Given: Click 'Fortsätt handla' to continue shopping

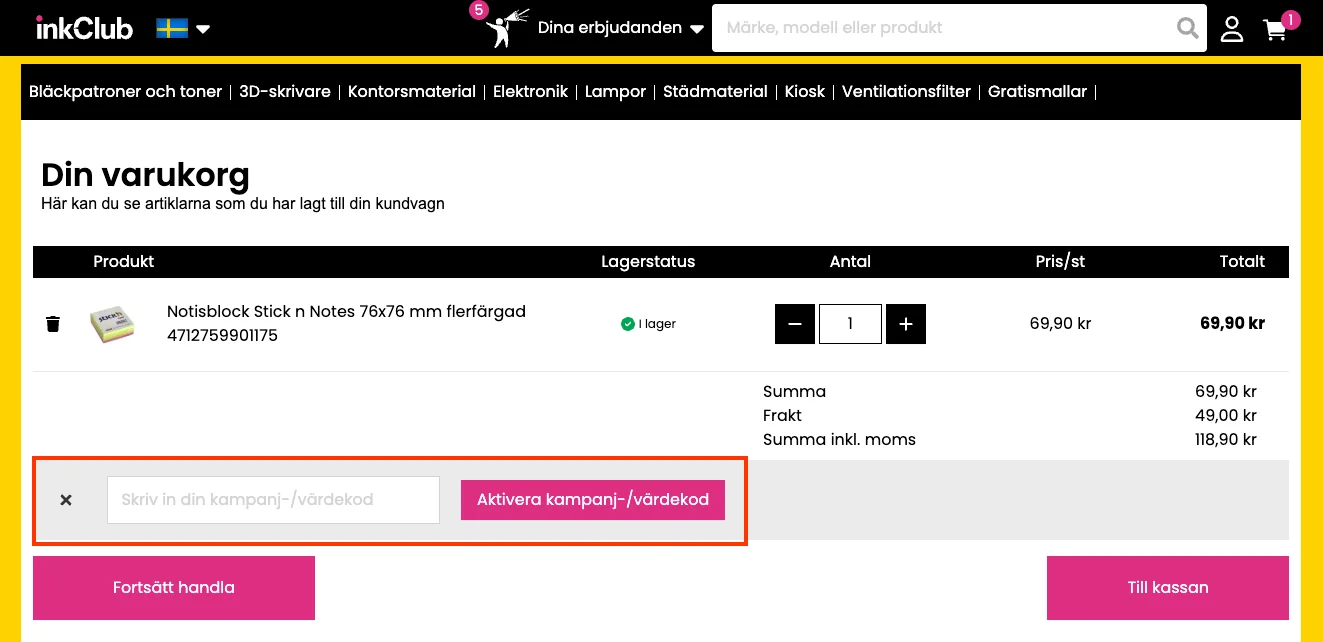Looking at the screenshot, I should pos(173,587).
